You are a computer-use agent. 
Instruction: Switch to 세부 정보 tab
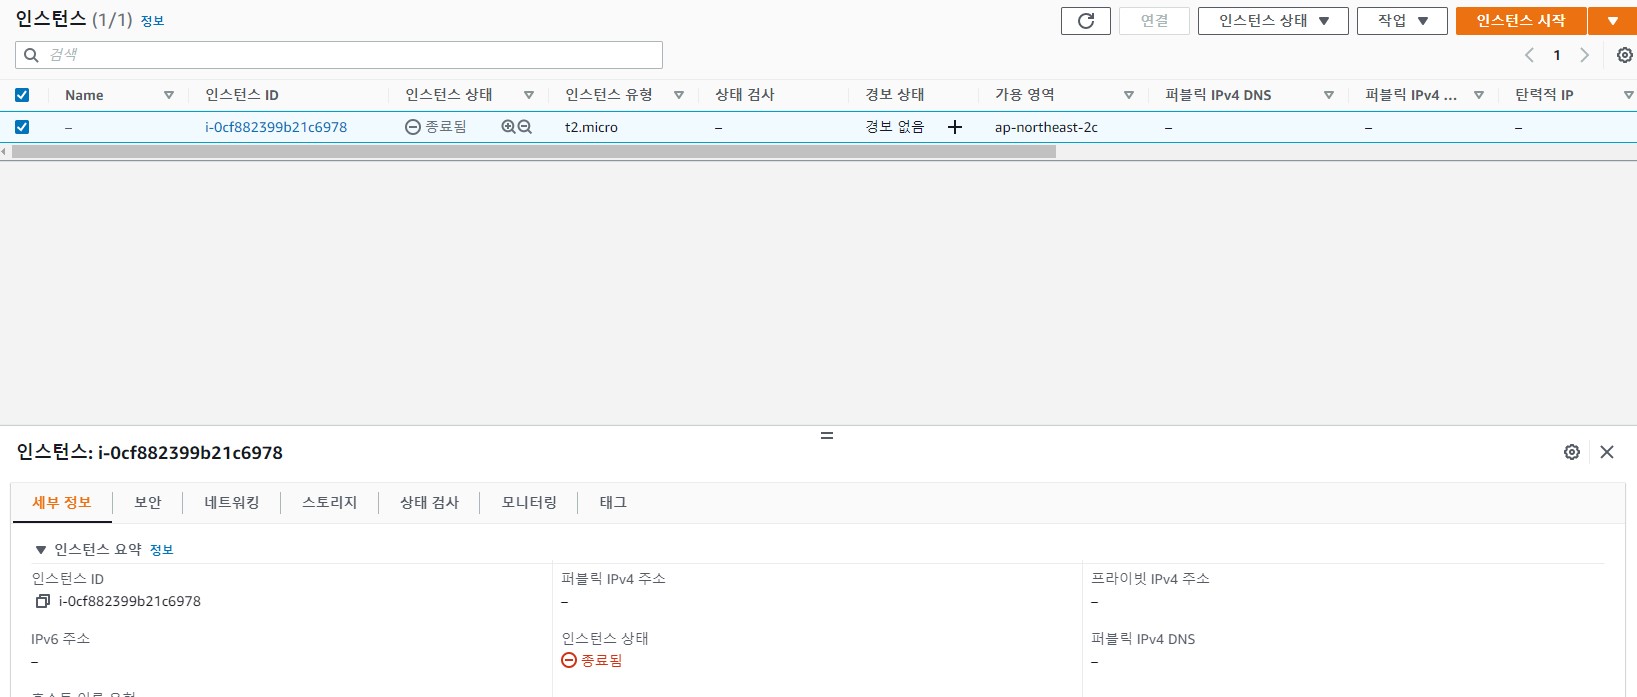62,502
